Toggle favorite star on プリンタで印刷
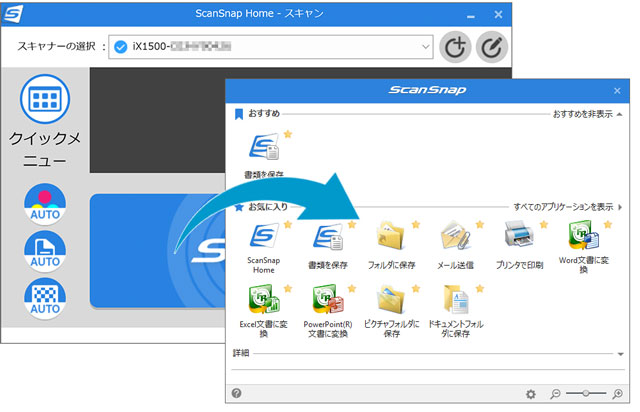Screen dimensions: 640x412 tap(544, 224)
